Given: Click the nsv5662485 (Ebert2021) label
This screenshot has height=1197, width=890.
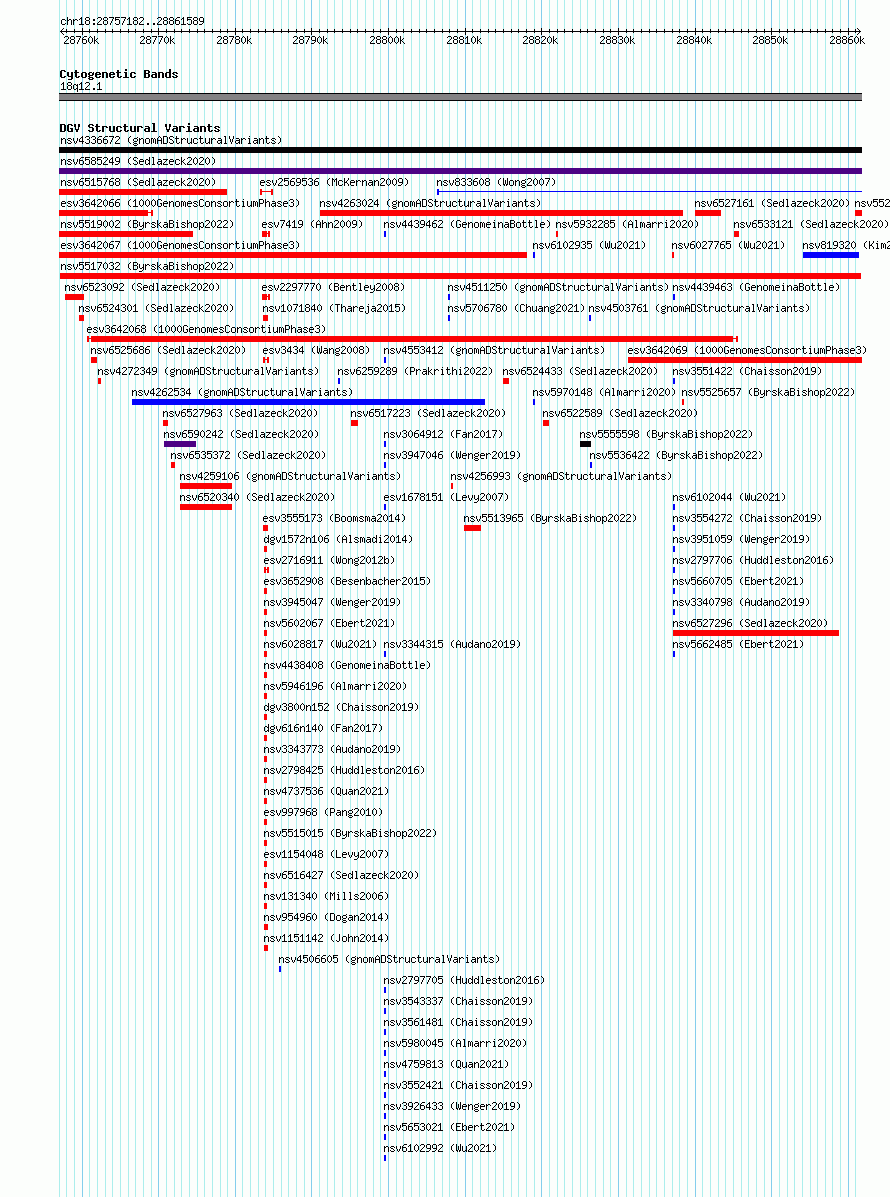Looking at the screenshot, I should (738, 644).
